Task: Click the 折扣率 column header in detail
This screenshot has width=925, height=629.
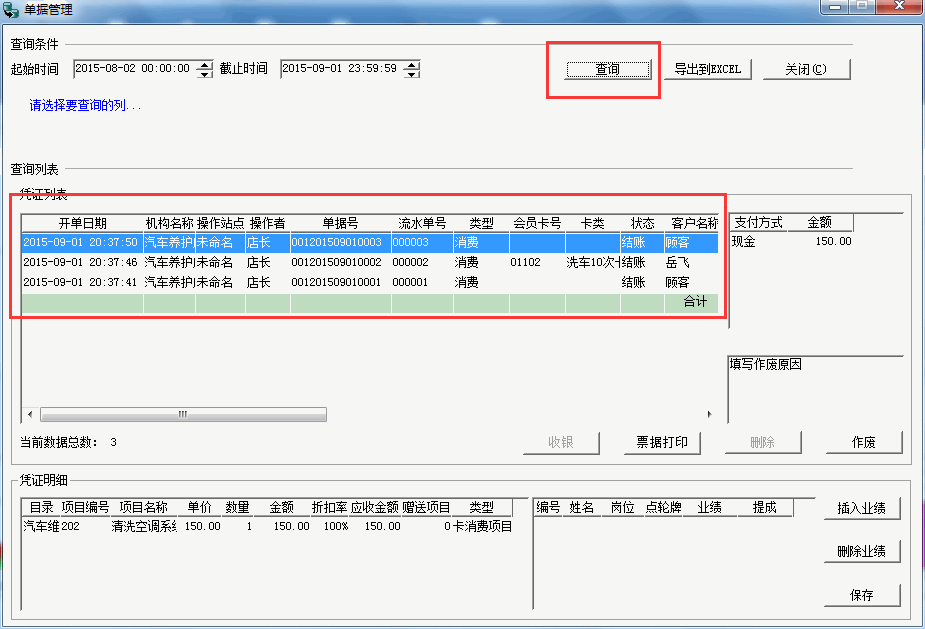Action: (329, 507)
